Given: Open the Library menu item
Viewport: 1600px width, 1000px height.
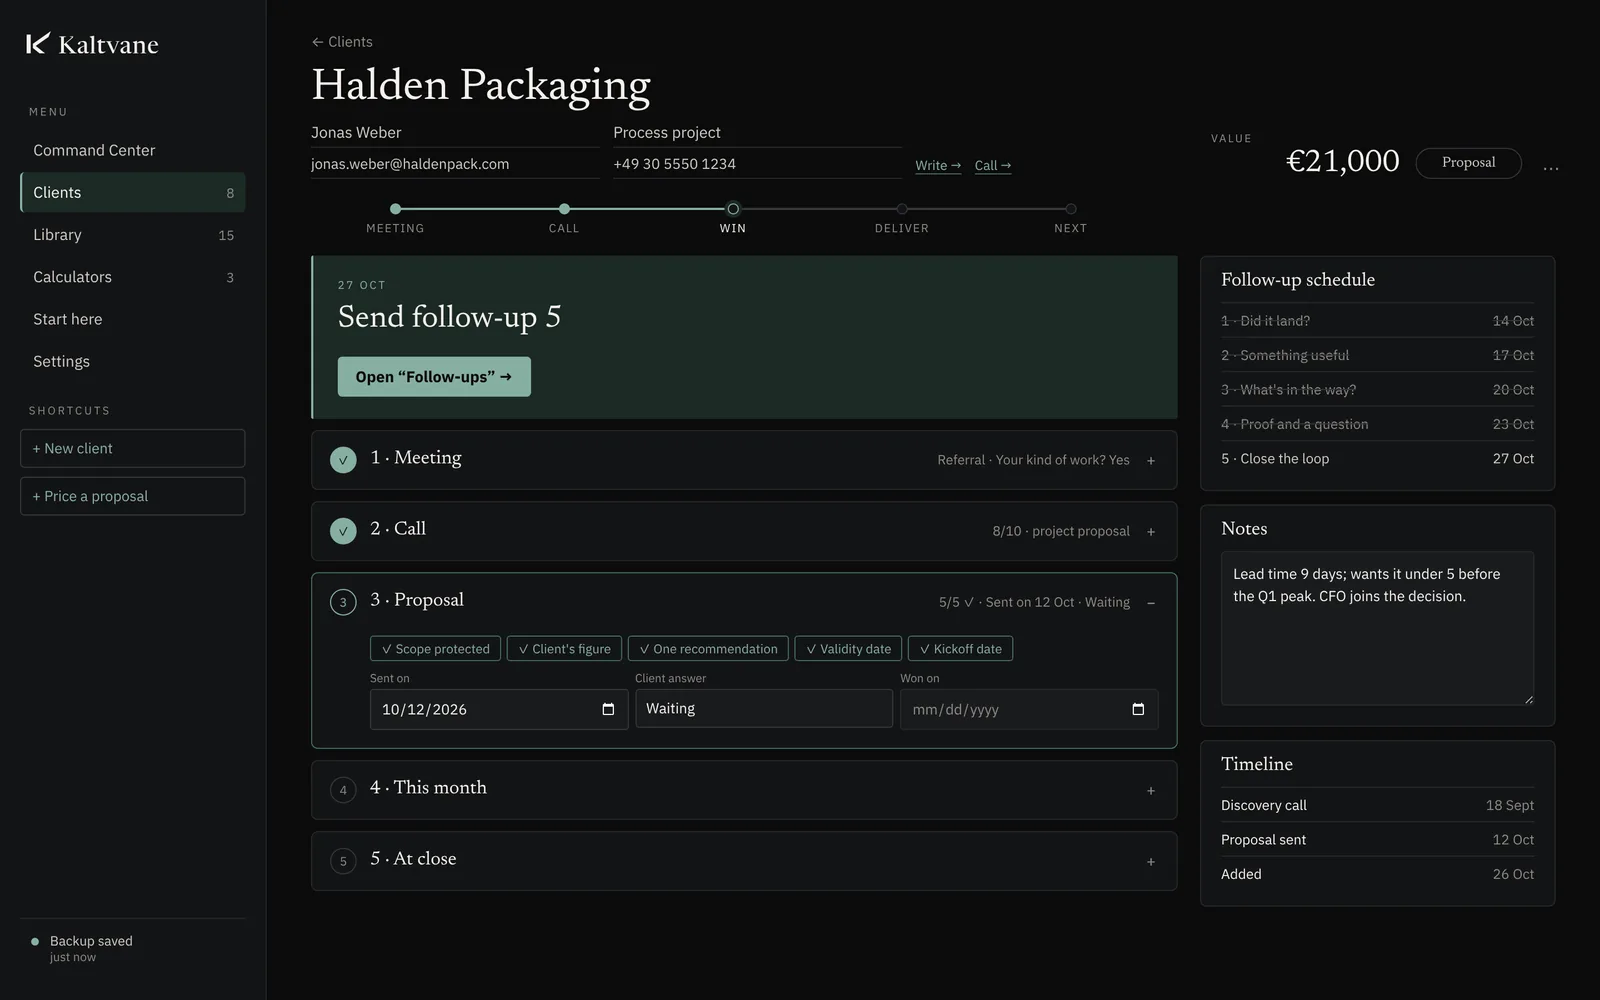Looking at the screenshot, I should coord(132,235).
